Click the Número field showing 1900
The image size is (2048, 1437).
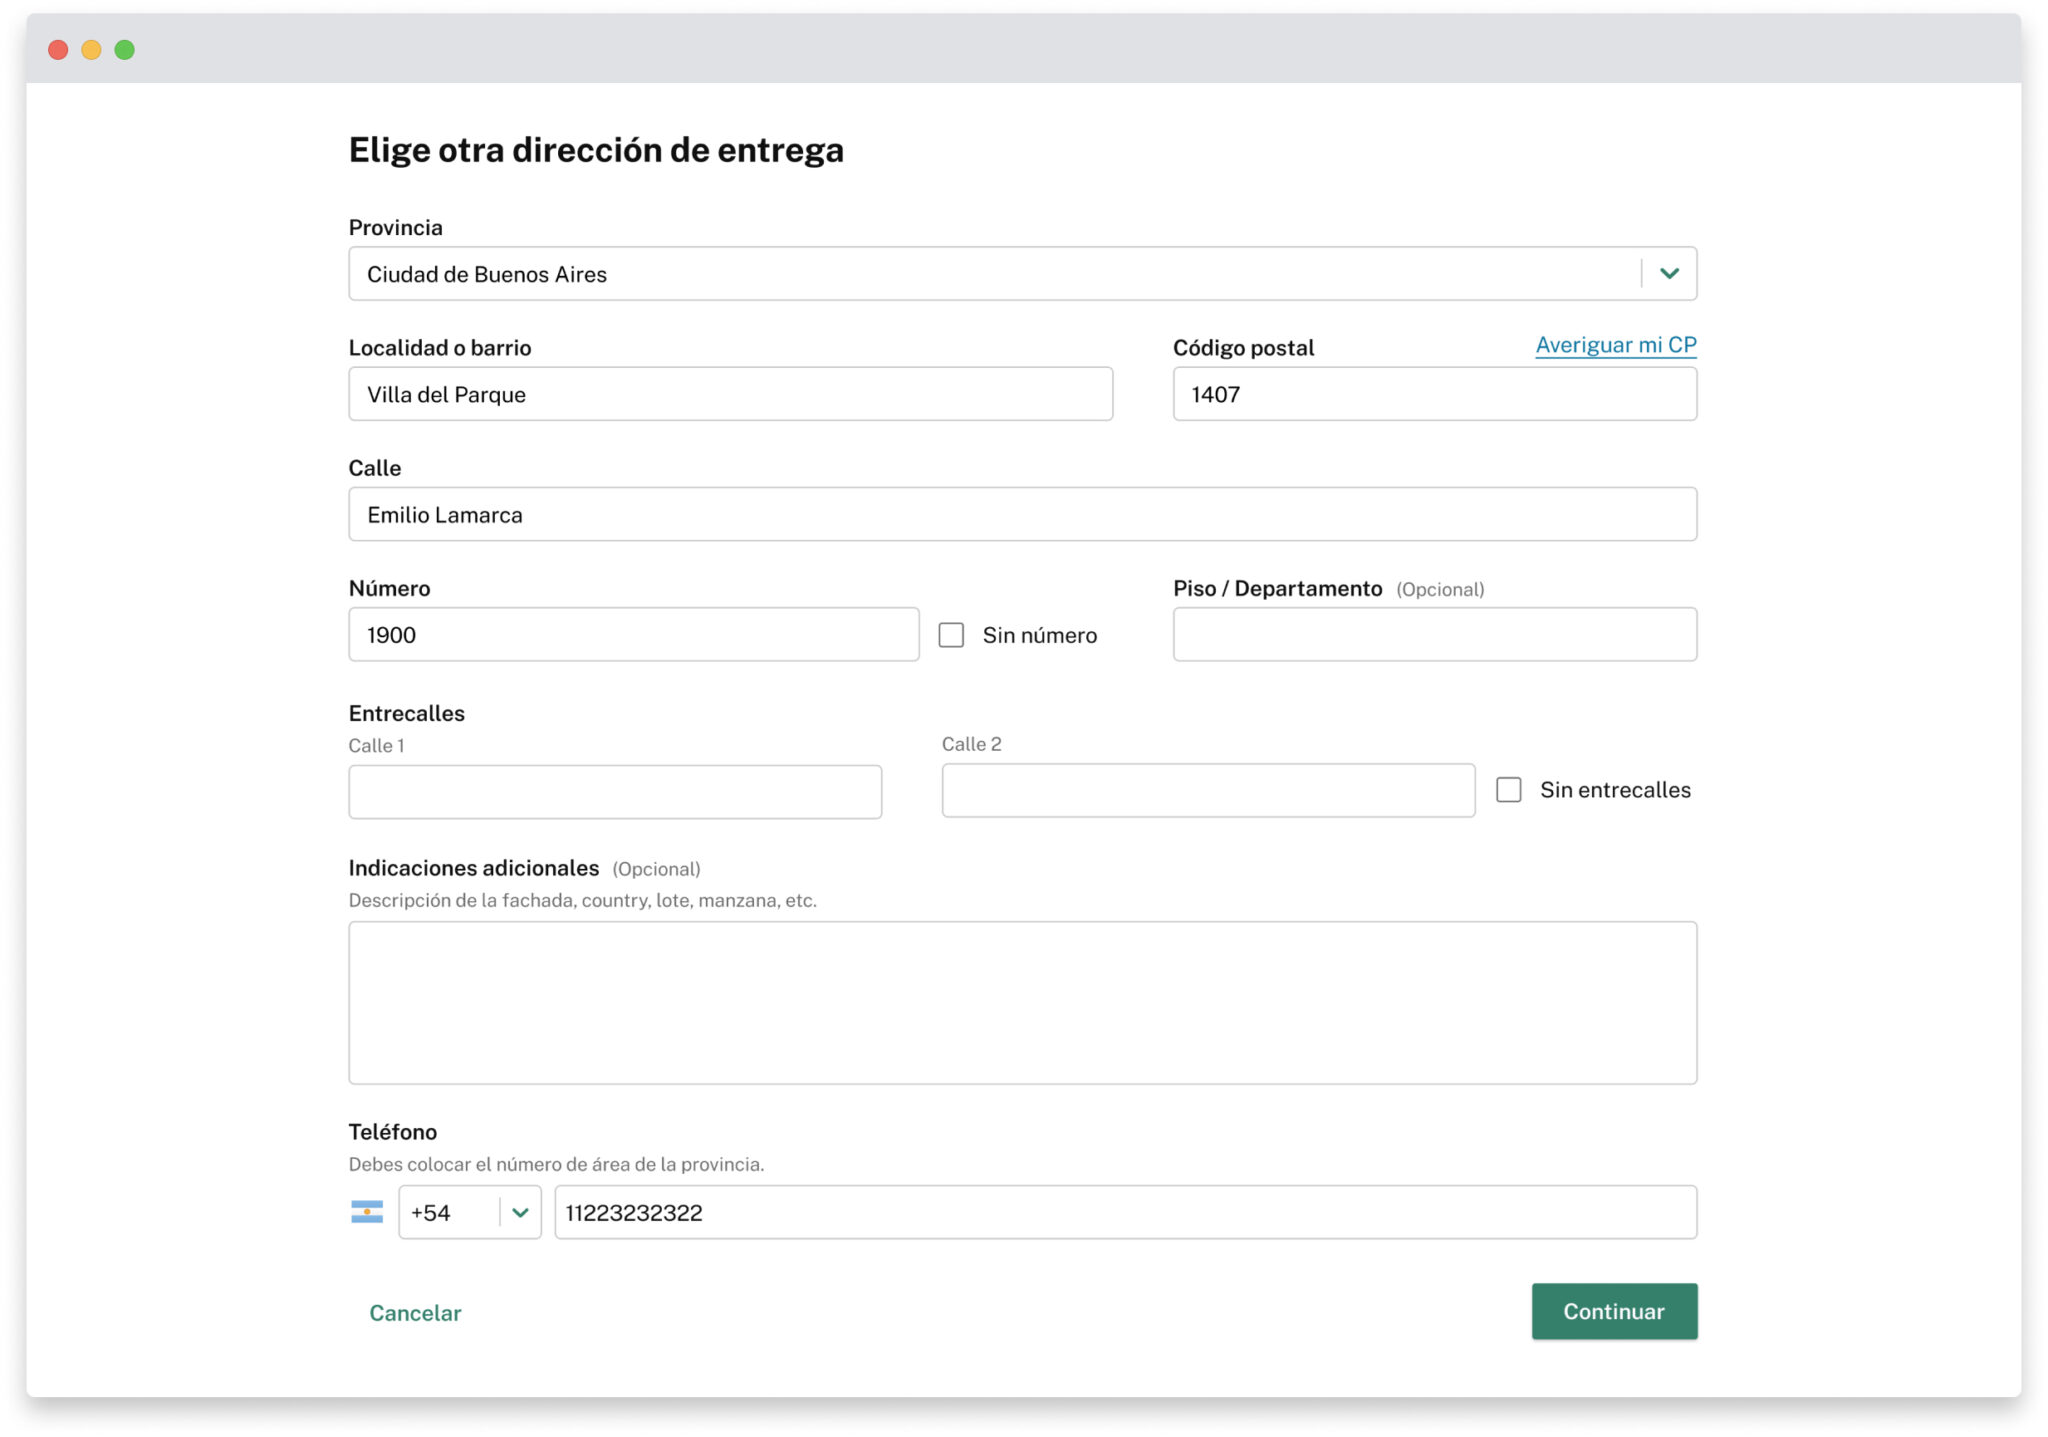coord(634,634)
